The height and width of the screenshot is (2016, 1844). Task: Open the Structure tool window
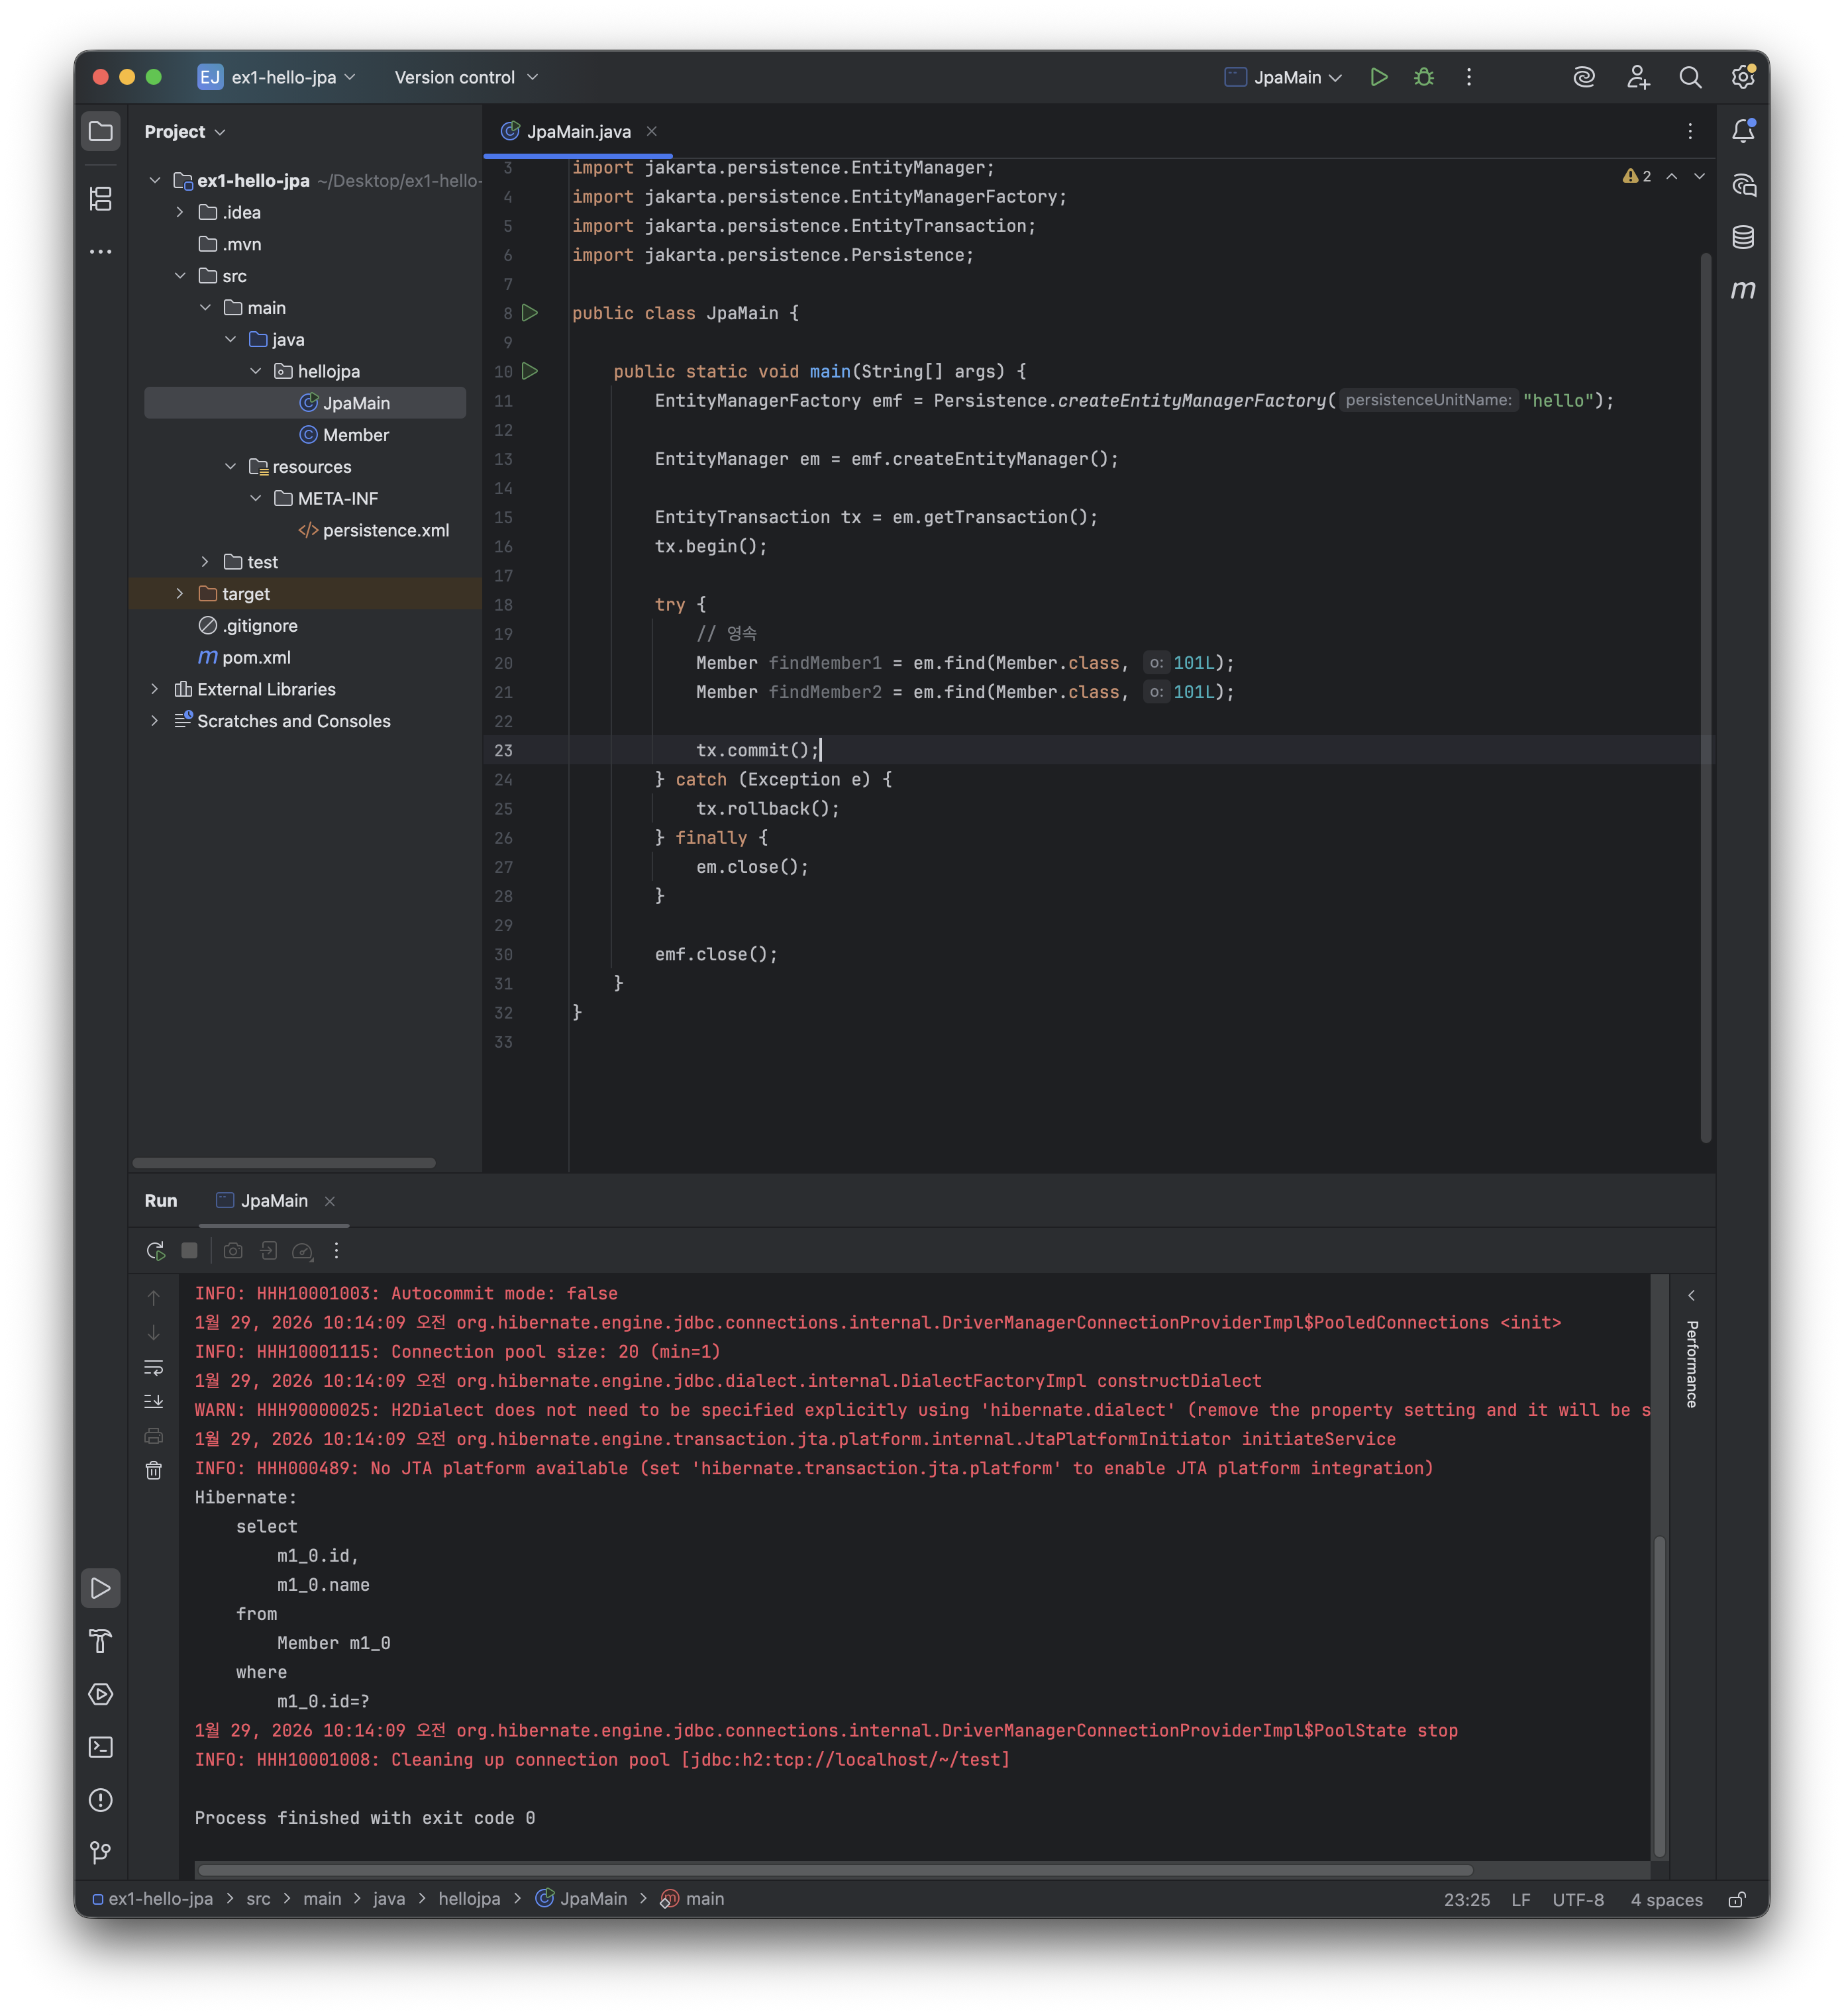coord(100,198)
